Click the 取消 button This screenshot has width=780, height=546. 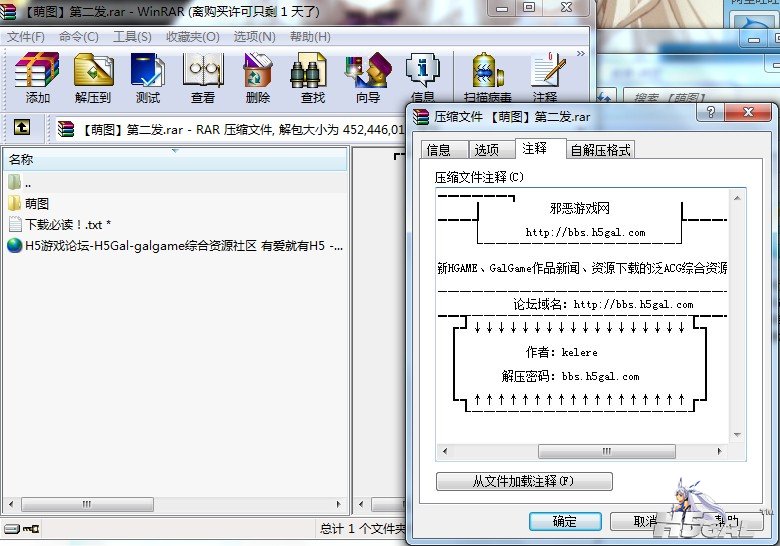point(646,521)
